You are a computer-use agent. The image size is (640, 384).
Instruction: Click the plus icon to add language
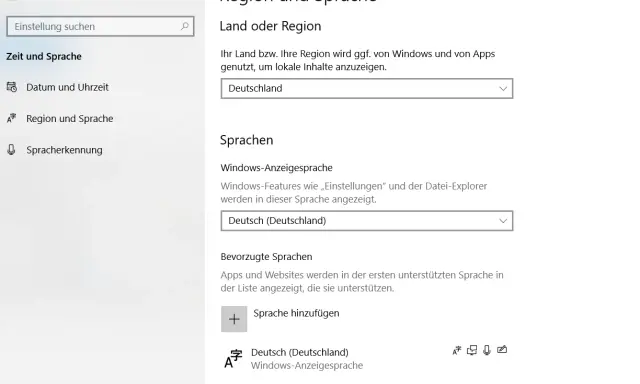234,319
